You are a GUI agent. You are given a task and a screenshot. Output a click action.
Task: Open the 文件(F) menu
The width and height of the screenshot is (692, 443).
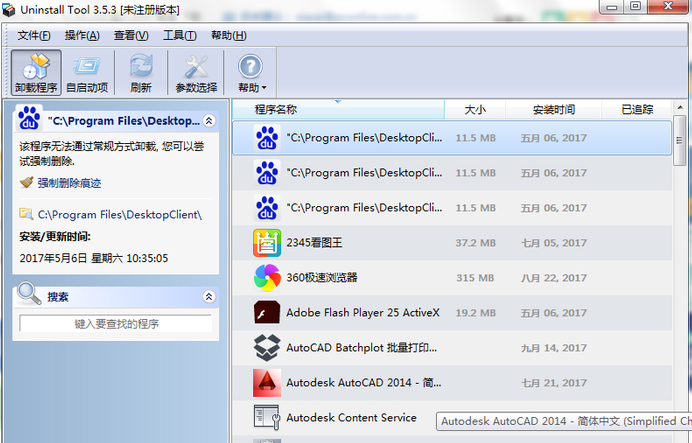point(34,35)
